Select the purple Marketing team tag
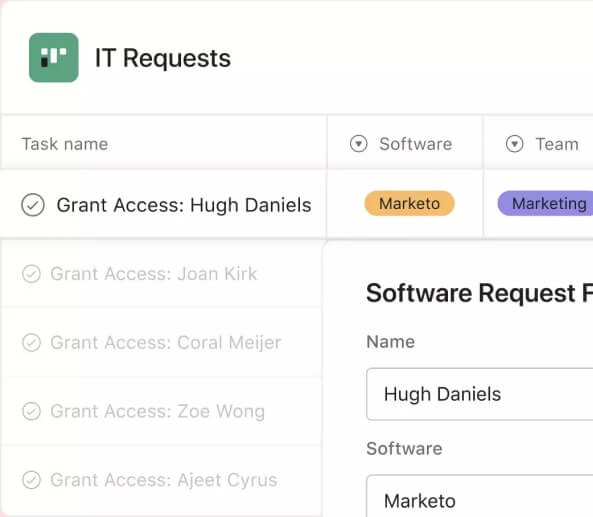This screenshot has width=593, height=517. tap(545, 203)
